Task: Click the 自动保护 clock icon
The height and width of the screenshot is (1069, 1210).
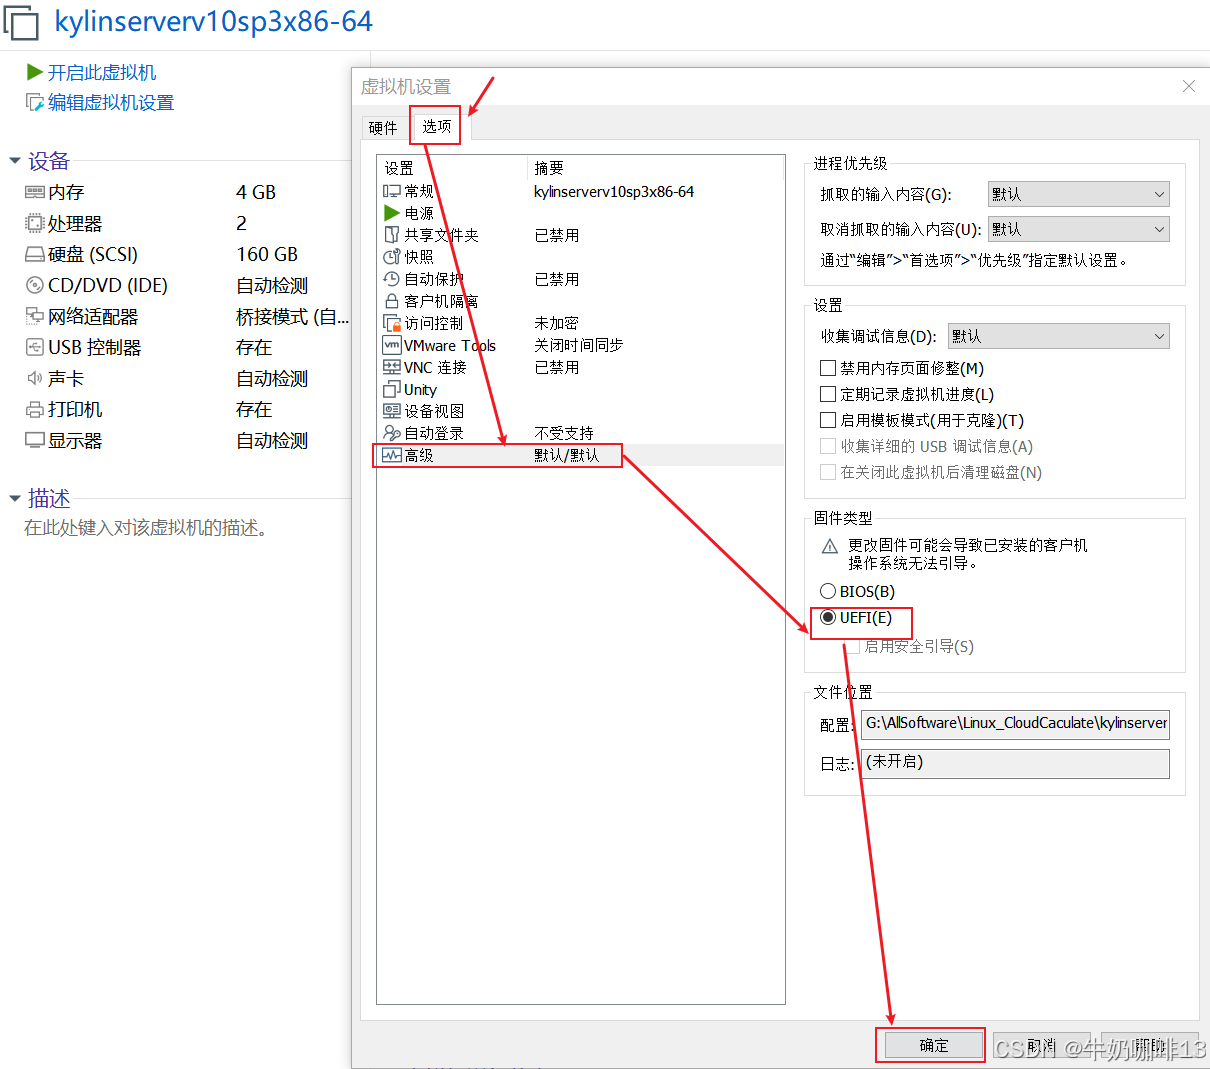Action: [392, 279]
